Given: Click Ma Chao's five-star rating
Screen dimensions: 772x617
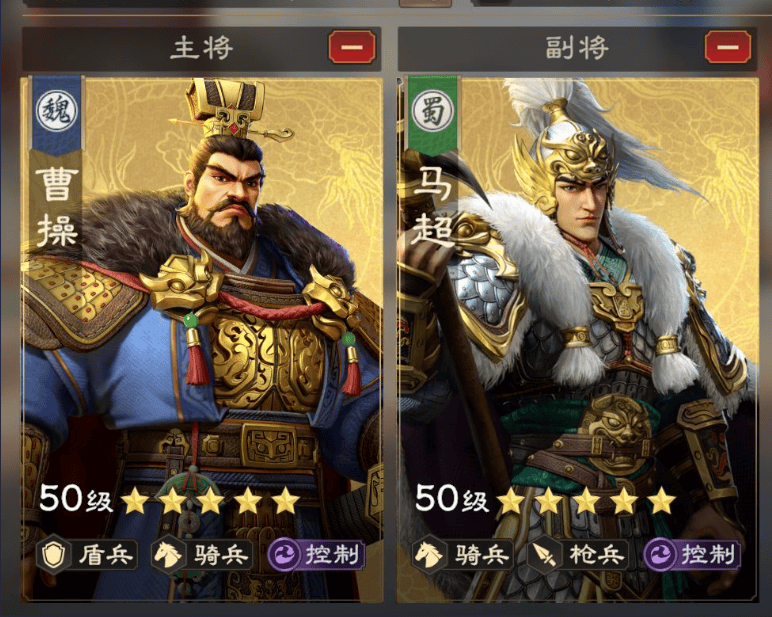Looking at the screenshot, I should [x=586, y=500].
